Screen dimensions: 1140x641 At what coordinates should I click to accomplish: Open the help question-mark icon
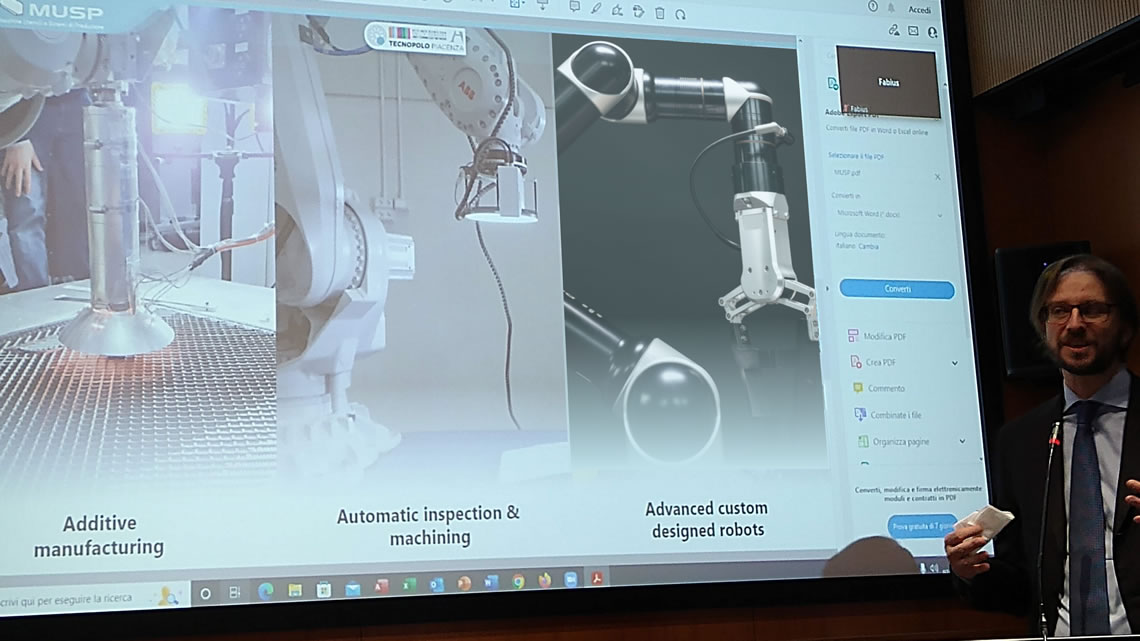coord(872,7)
